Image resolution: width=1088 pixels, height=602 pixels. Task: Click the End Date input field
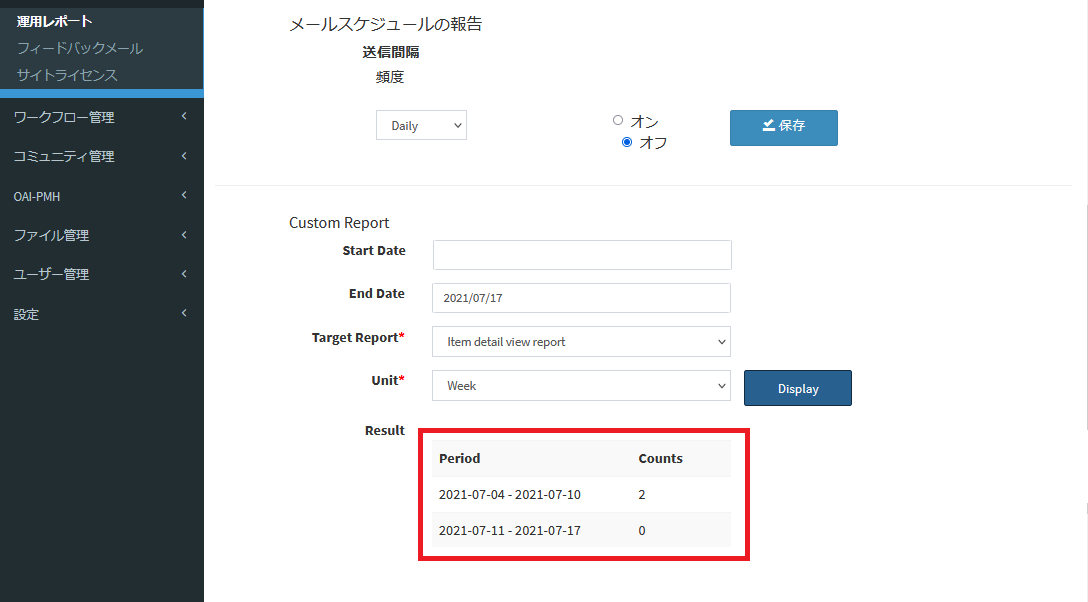pyautogui.click(x=581, y=298)
